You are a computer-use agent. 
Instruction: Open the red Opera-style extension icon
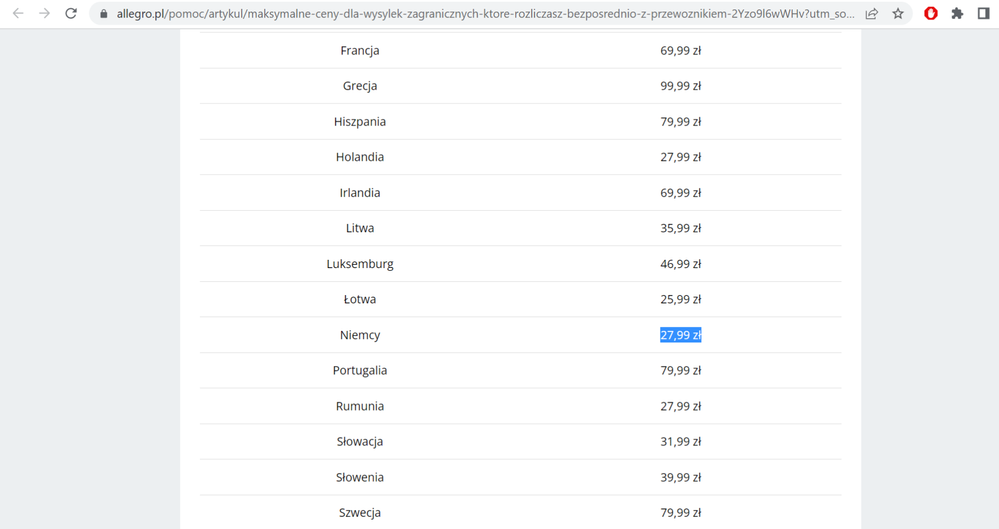coord(931,14)
